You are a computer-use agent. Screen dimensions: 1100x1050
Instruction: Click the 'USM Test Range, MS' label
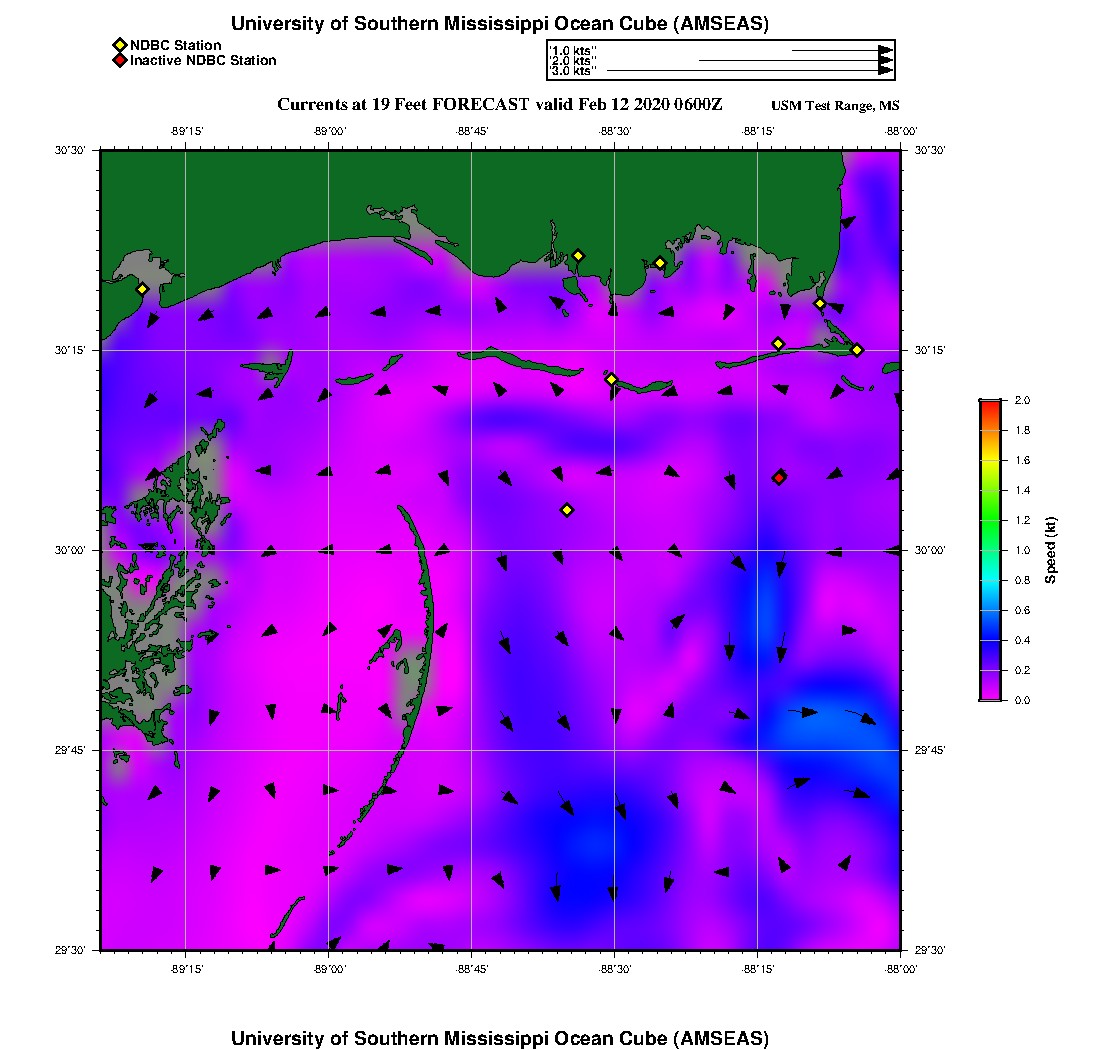click(835, 106)
